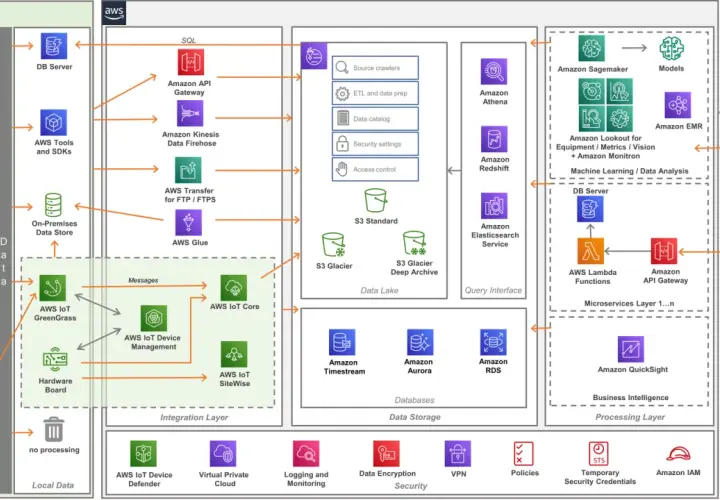Select the AWS Transfer for FTP icon

(x=188, y=170)
